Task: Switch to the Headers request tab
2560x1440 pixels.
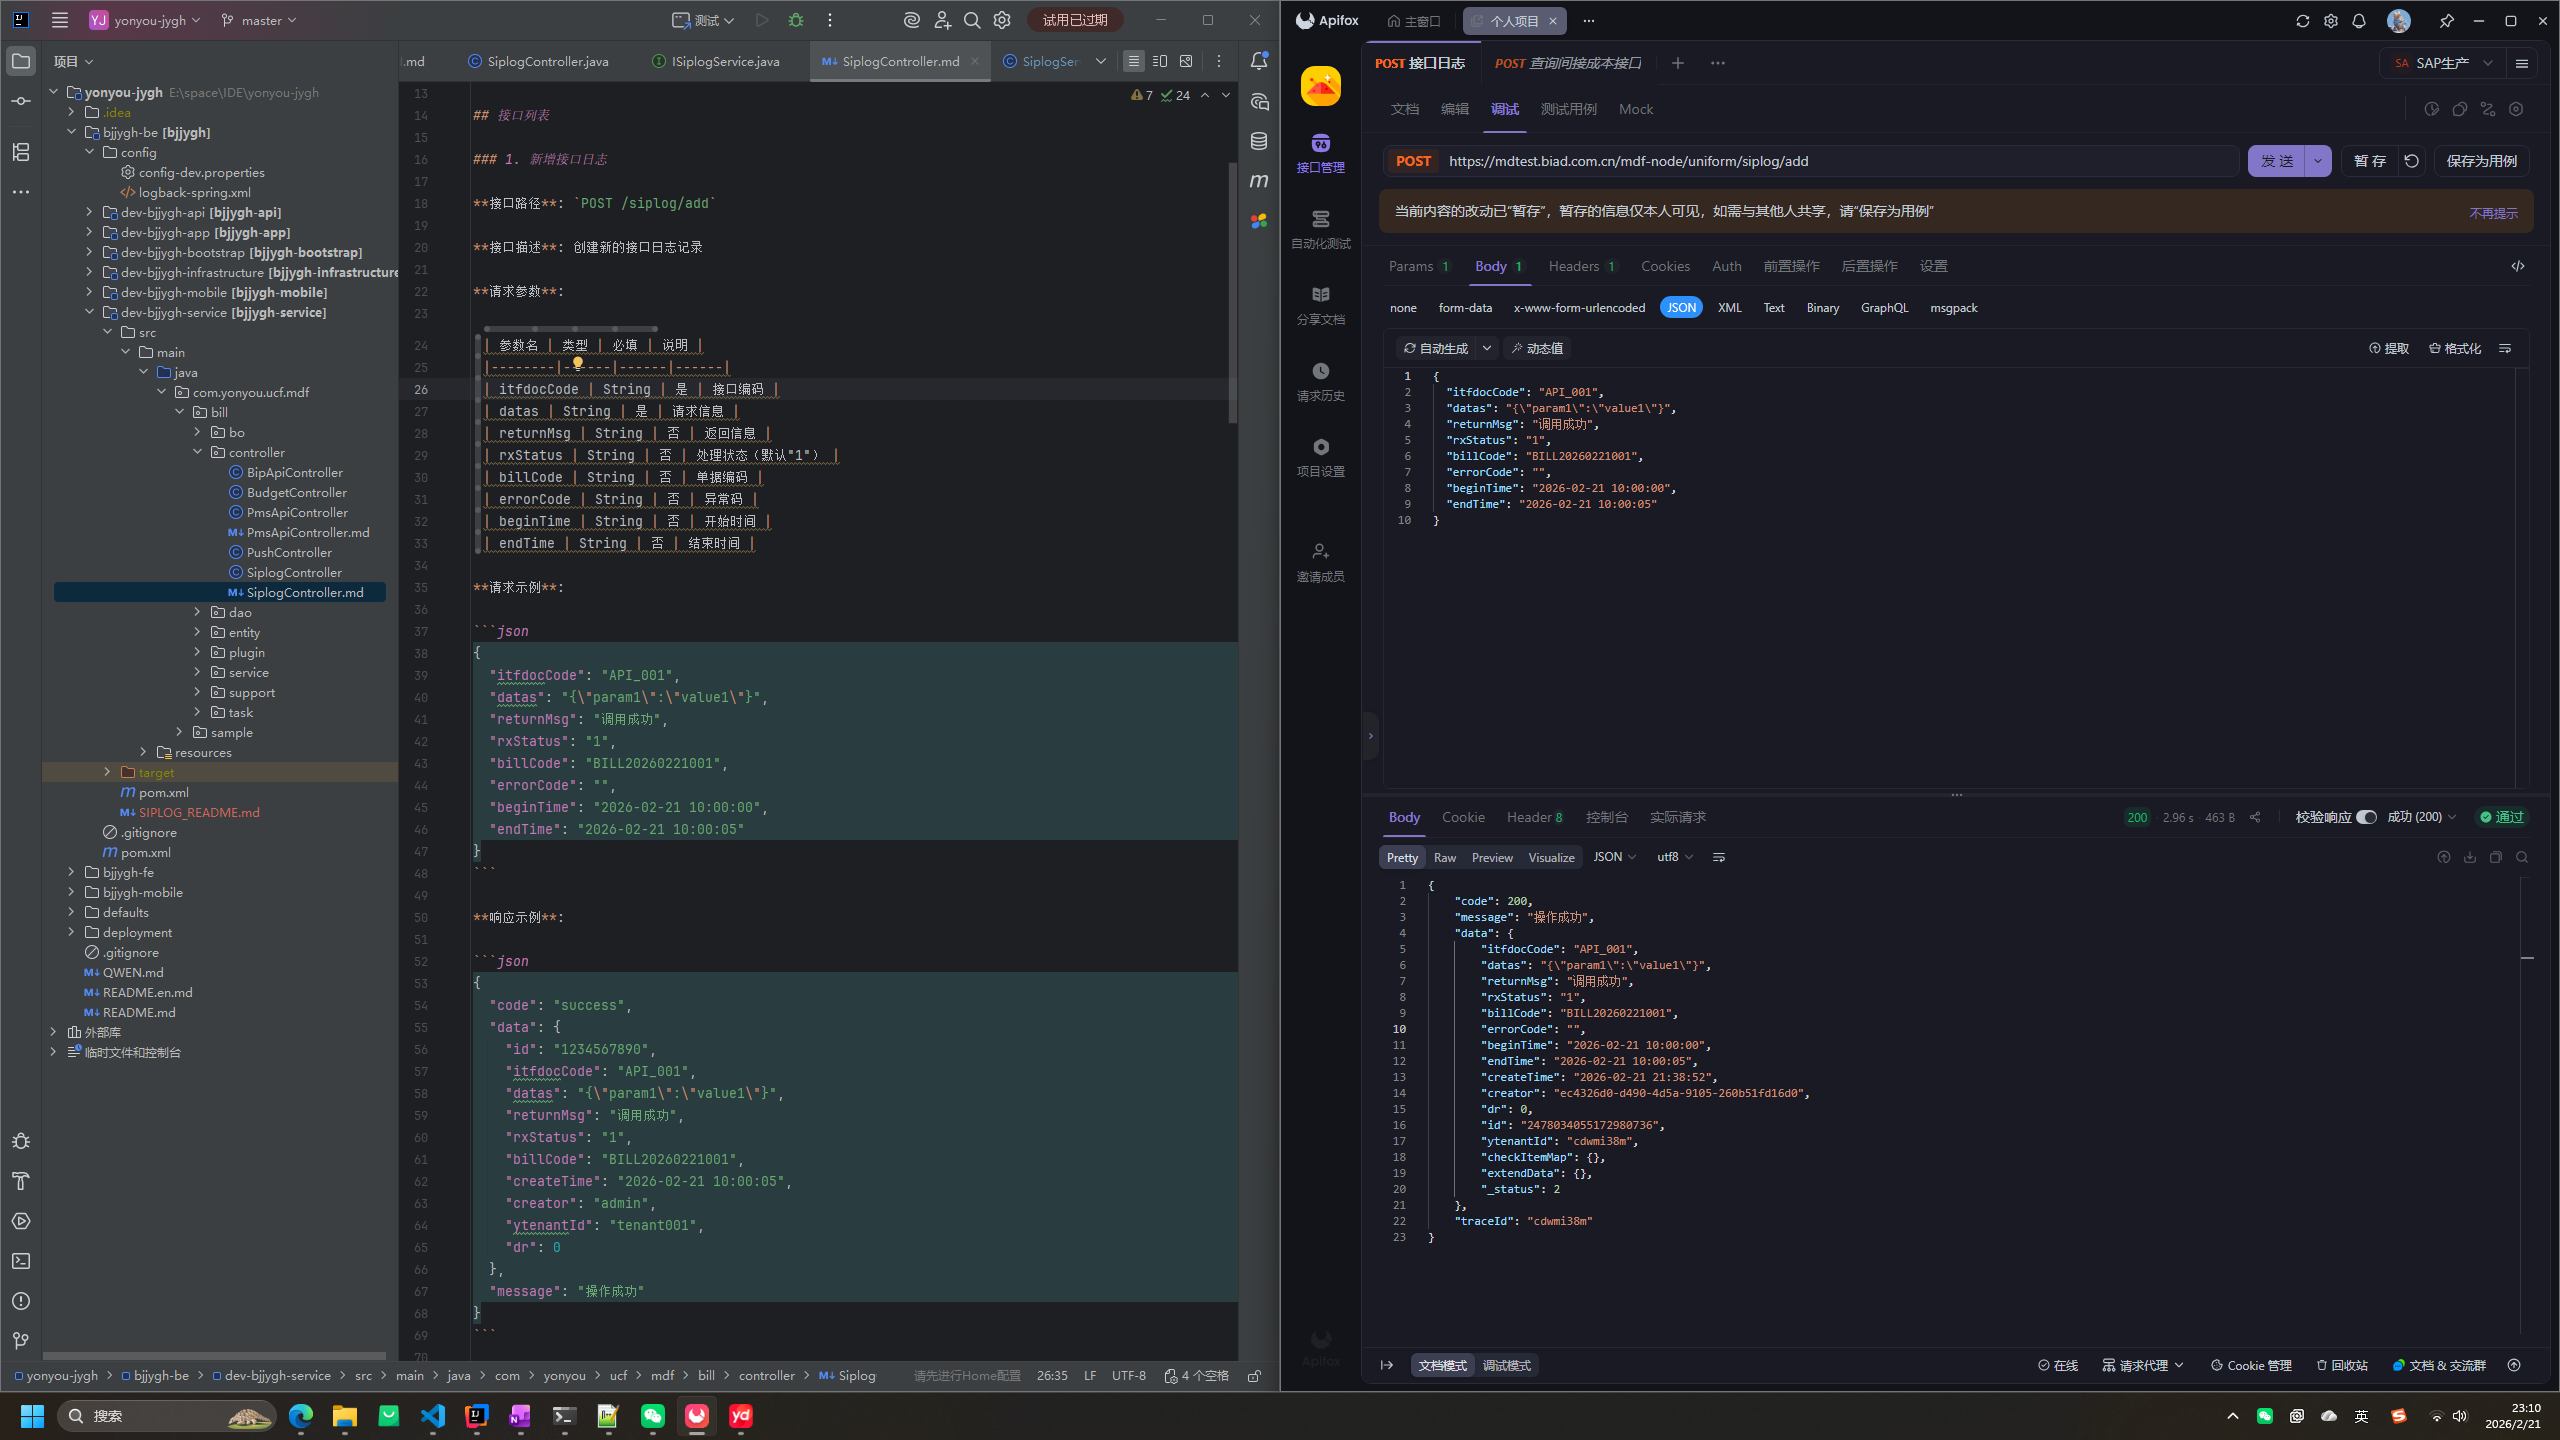Action: click(1582, 266)
